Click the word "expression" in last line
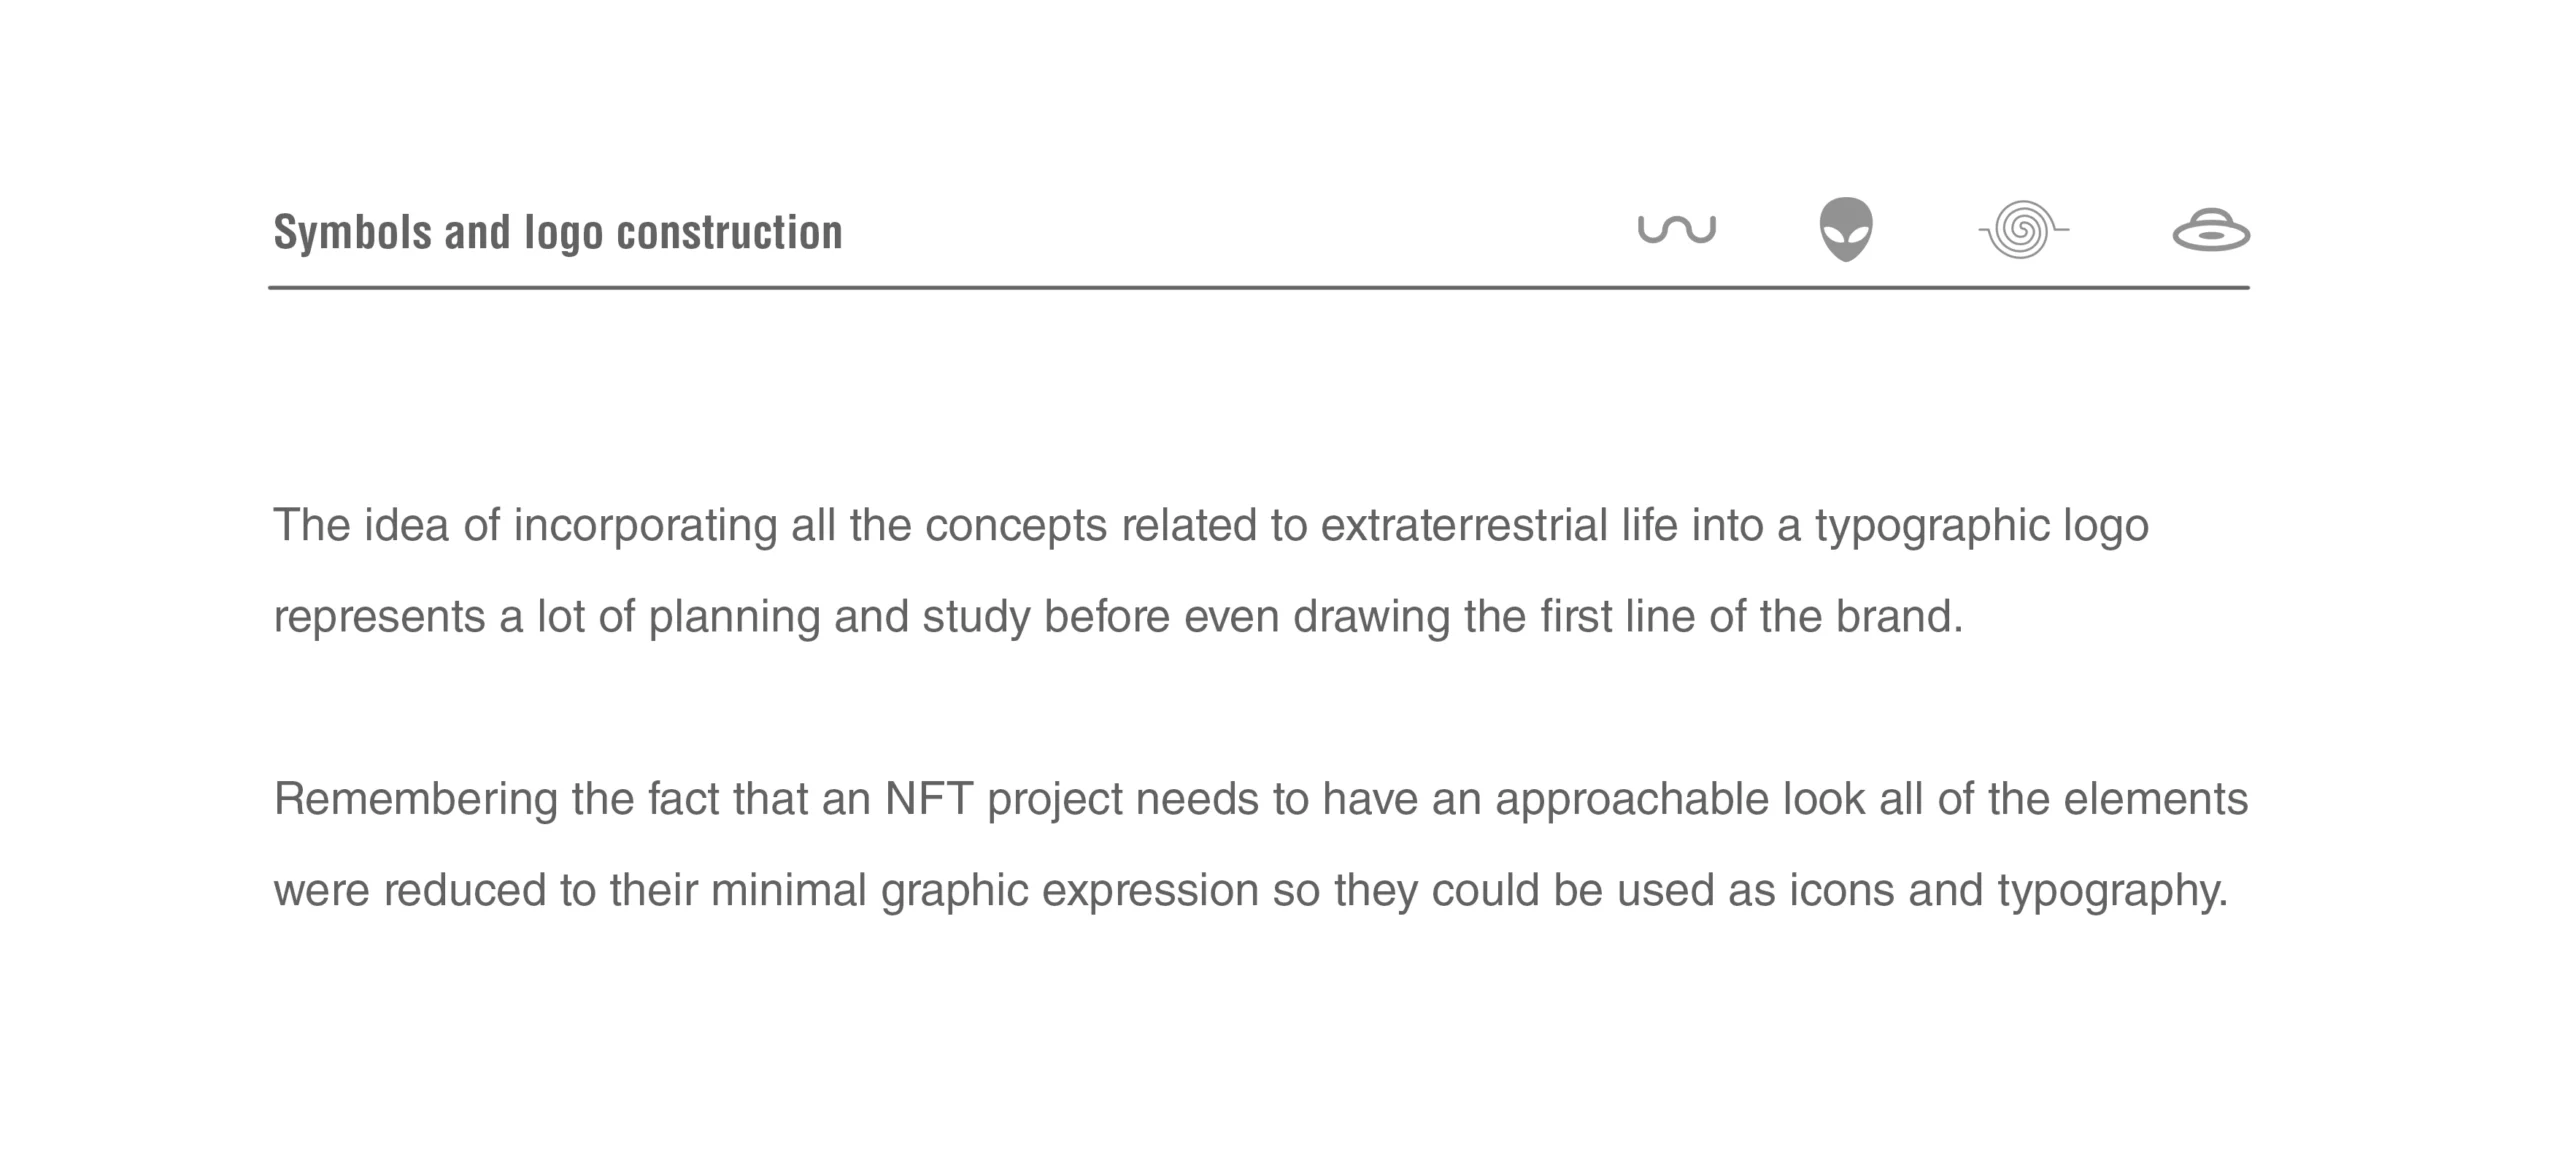This screenshot has width=2560, height=1149. tap(1150, 892)
